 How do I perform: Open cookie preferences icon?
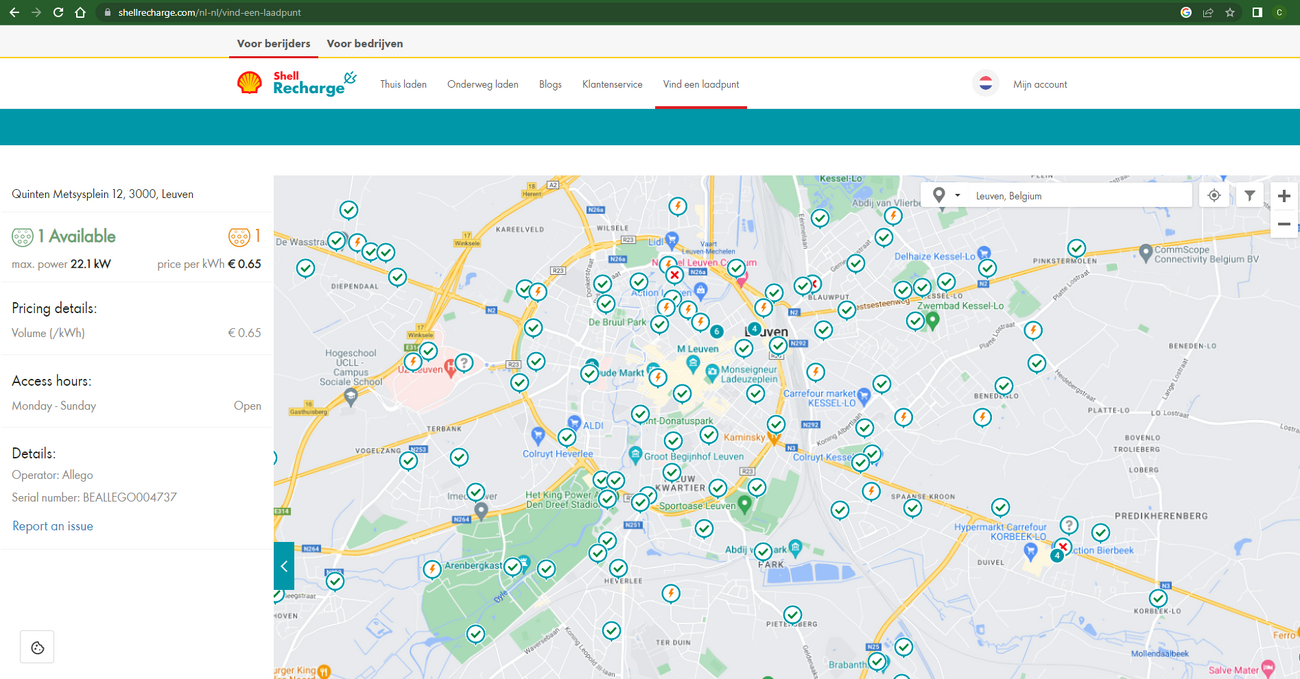[x=37, y=647]
